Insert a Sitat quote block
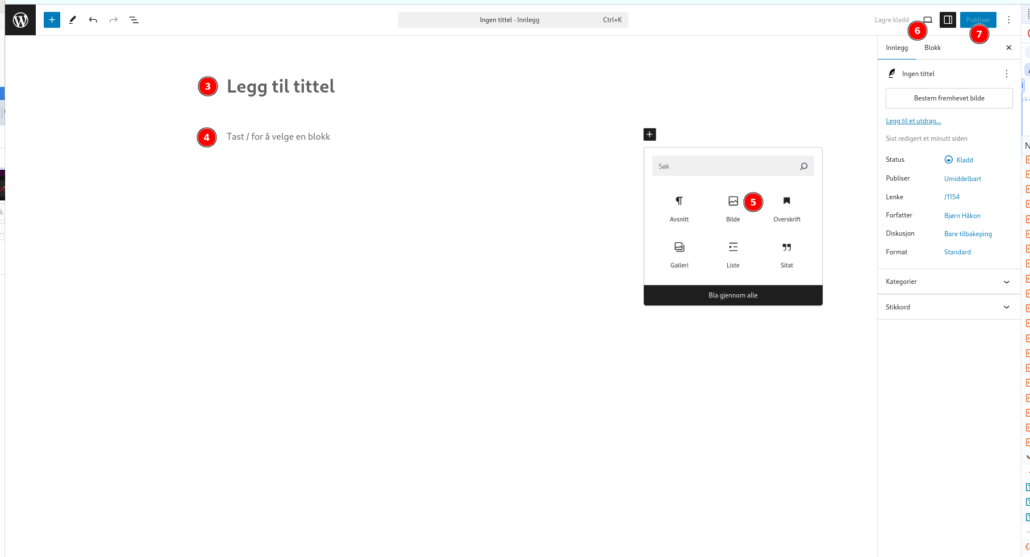 coord(786,253)
